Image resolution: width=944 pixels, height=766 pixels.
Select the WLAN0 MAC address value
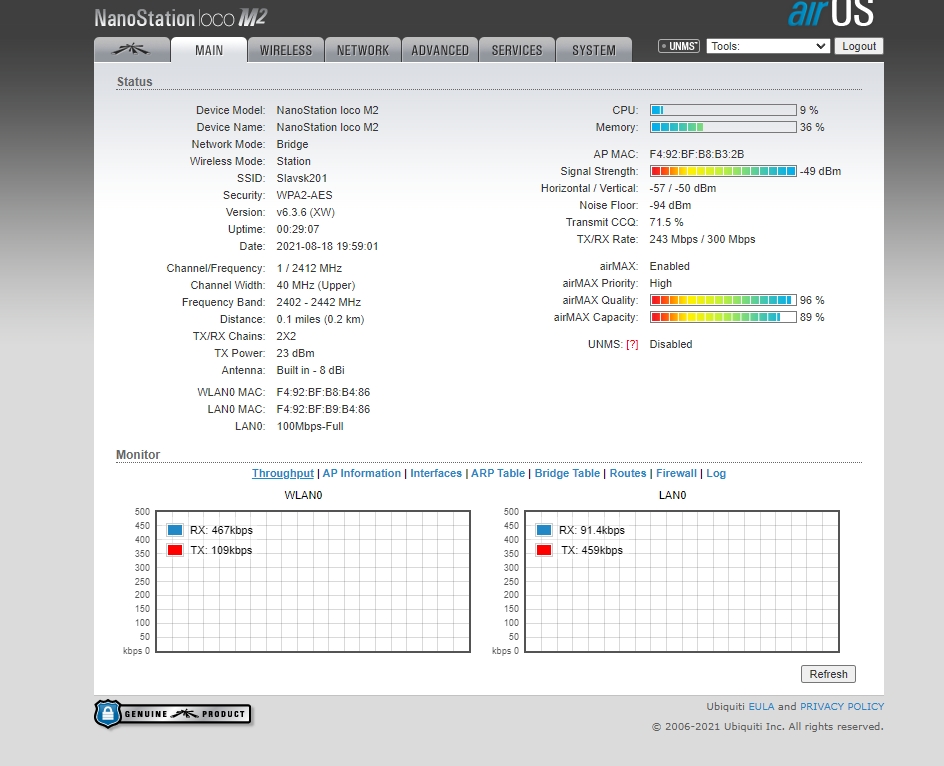[323, 392]
